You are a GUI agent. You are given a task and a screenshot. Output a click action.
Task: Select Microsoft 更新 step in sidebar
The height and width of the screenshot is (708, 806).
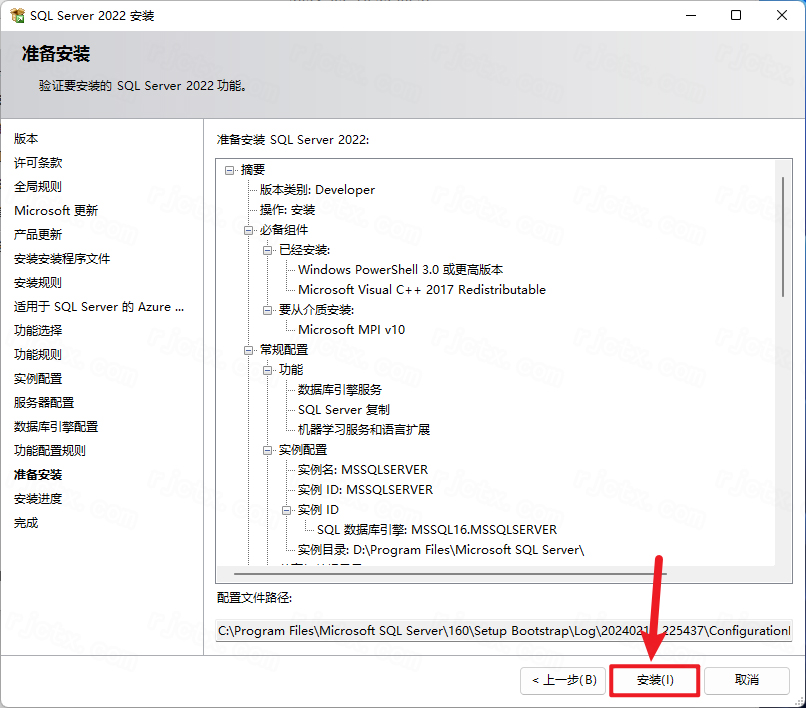pyautogui.click(x=56, y=211)
